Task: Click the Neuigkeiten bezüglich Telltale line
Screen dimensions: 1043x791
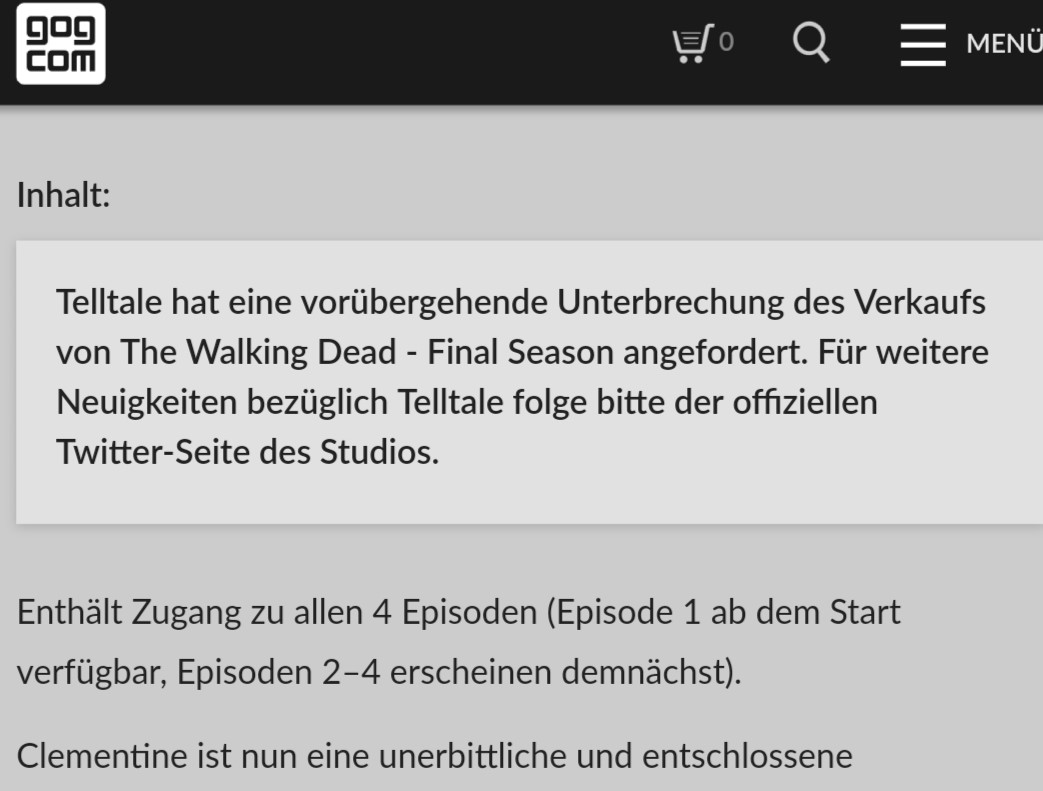Action: pyautogui.click(x=467, y=402)
